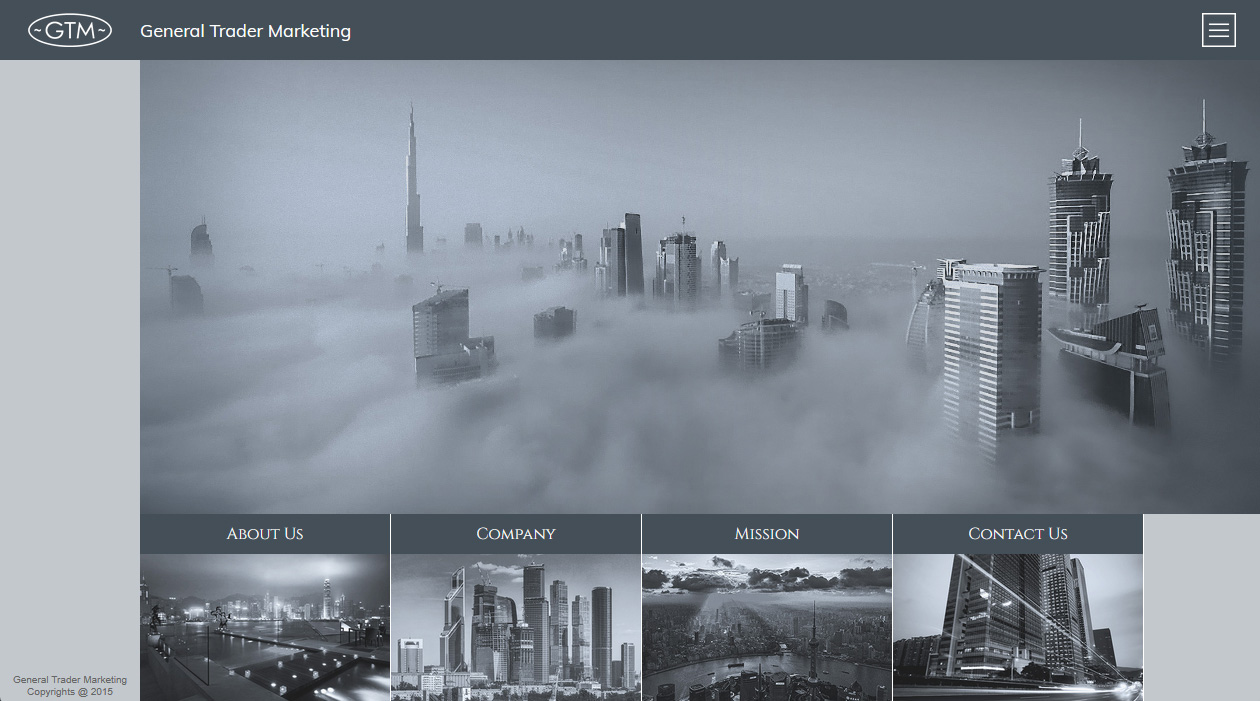Viewport: 1260px width, 701px height.
Task: Click the About Us night harbor thumbnail
Action: tap(265, 627)
